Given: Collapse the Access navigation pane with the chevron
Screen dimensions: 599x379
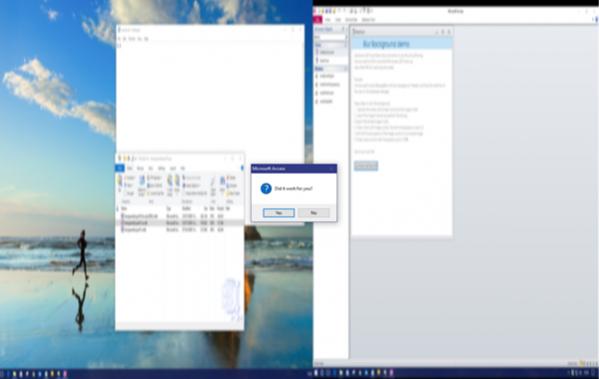Looking at the screenshot, I should pos(343,29).
